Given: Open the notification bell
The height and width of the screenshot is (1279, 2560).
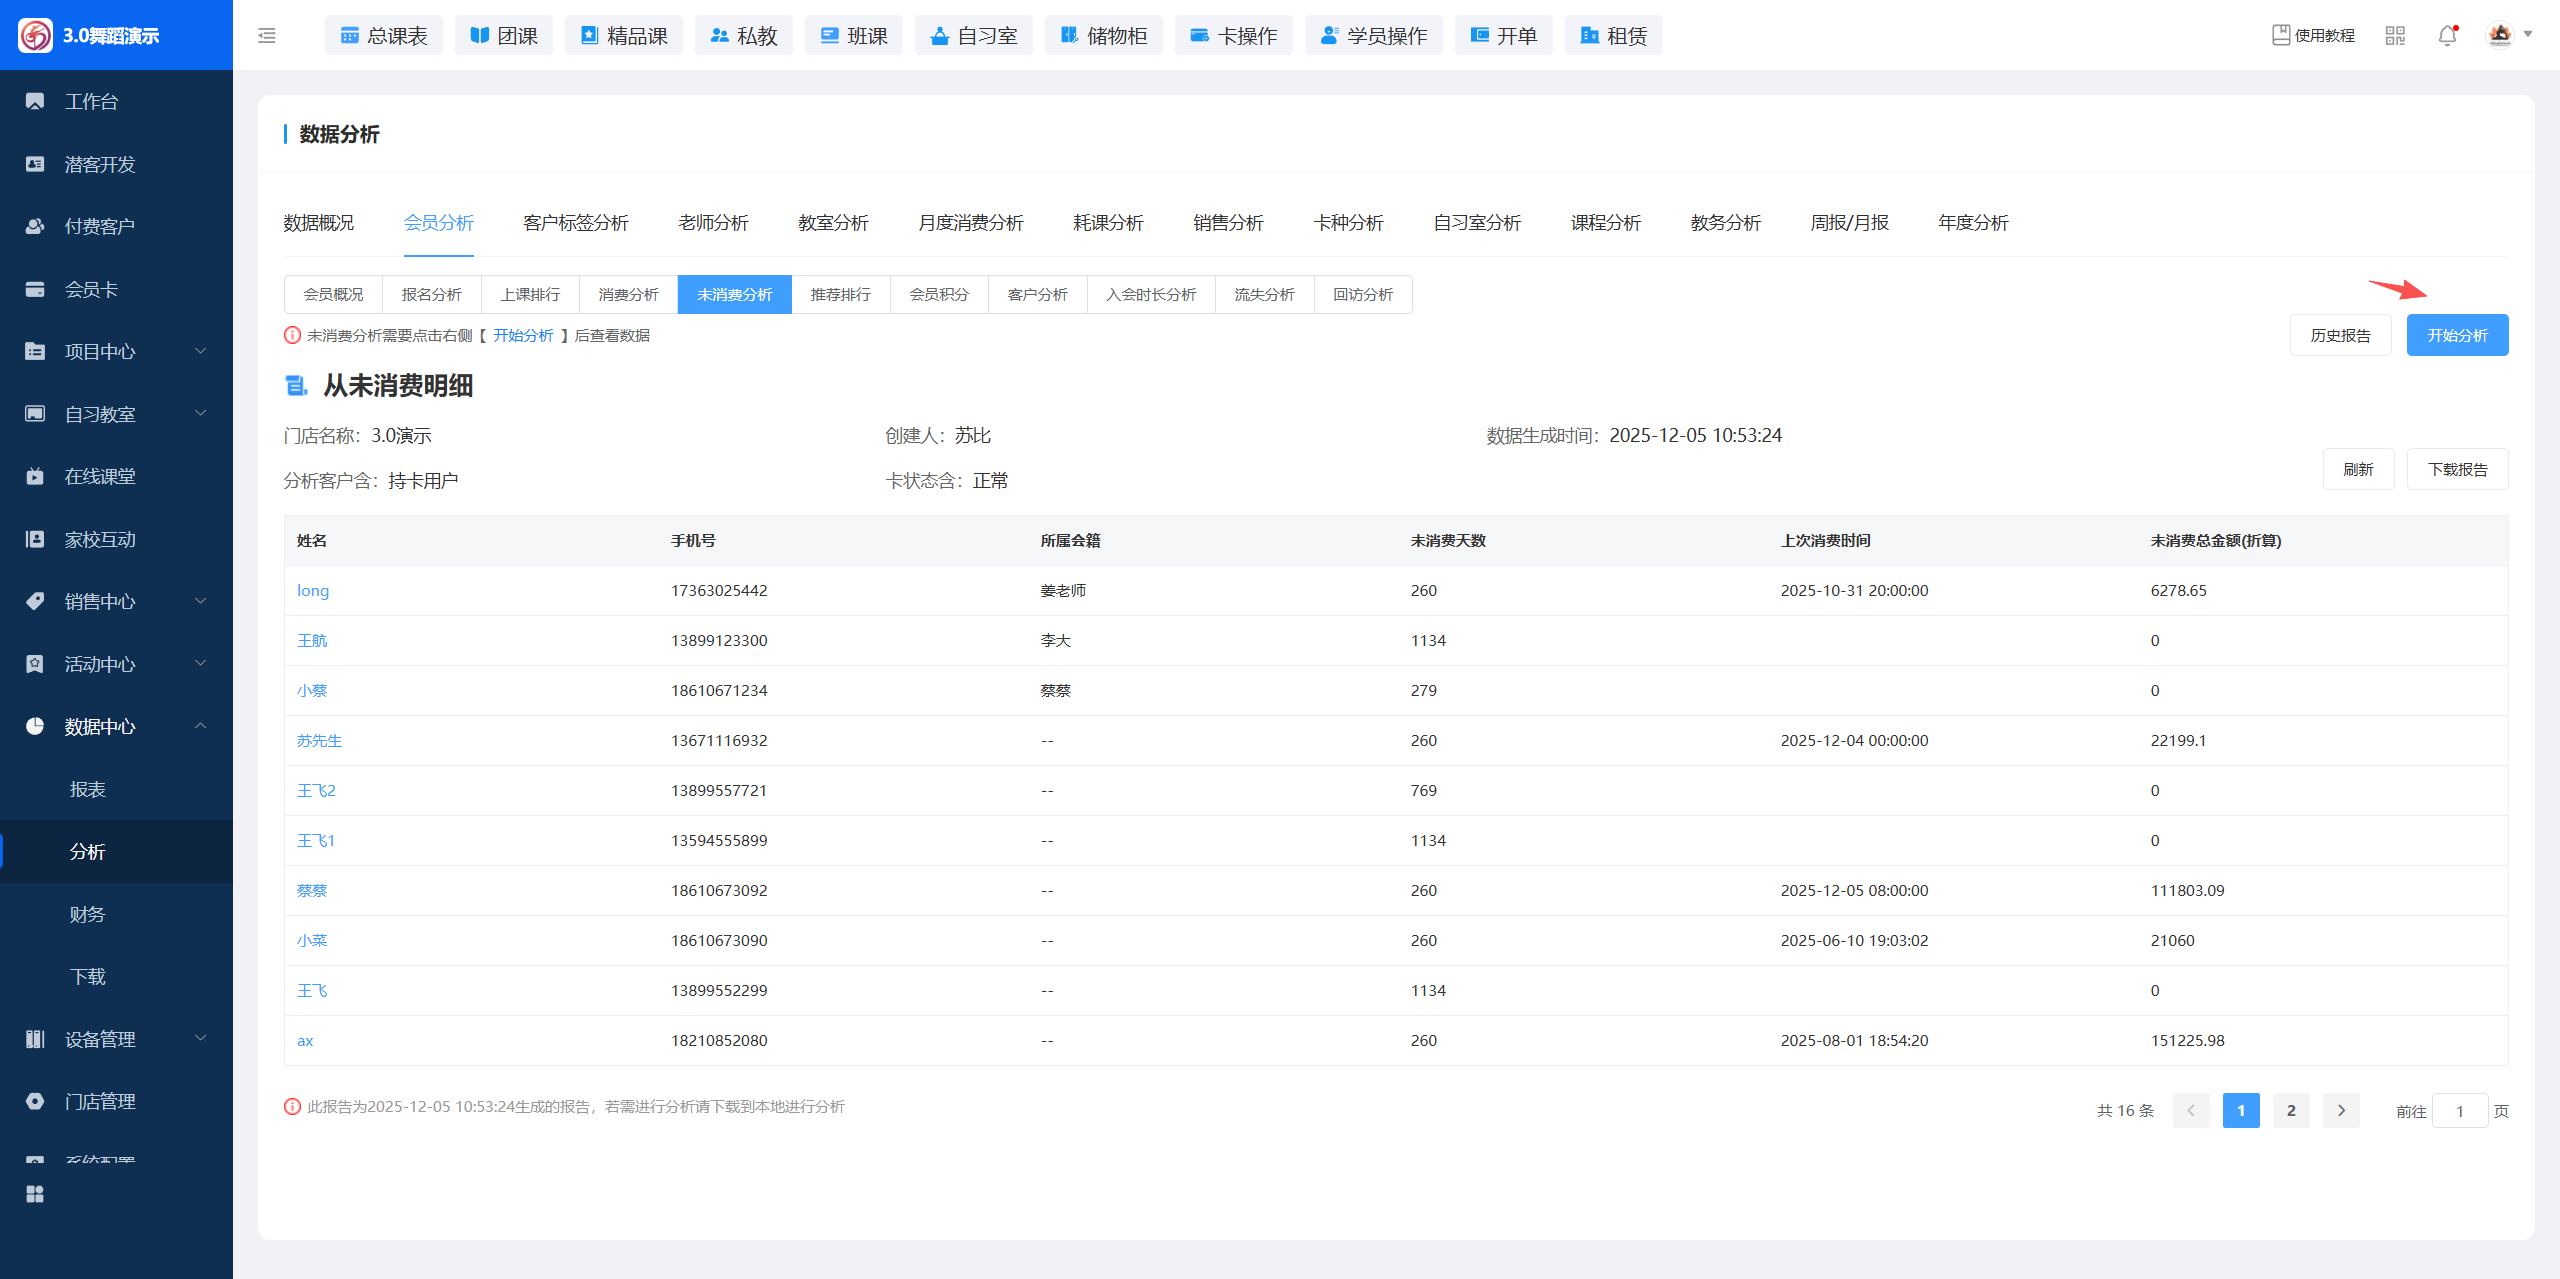Looking at the screenshot, I should click(2447, 36).
